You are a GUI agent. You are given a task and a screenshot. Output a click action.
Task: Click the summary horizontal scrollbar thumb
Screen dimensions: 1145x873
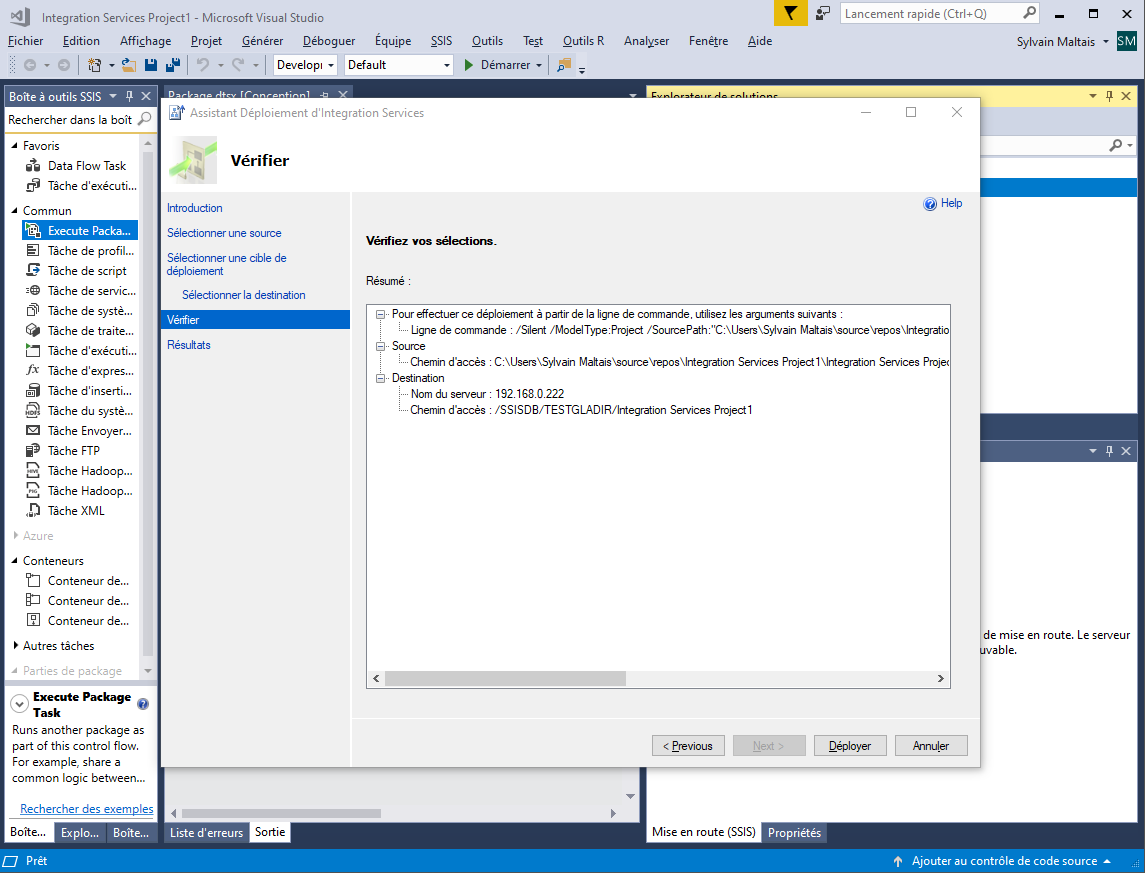[x=505, y=679]
